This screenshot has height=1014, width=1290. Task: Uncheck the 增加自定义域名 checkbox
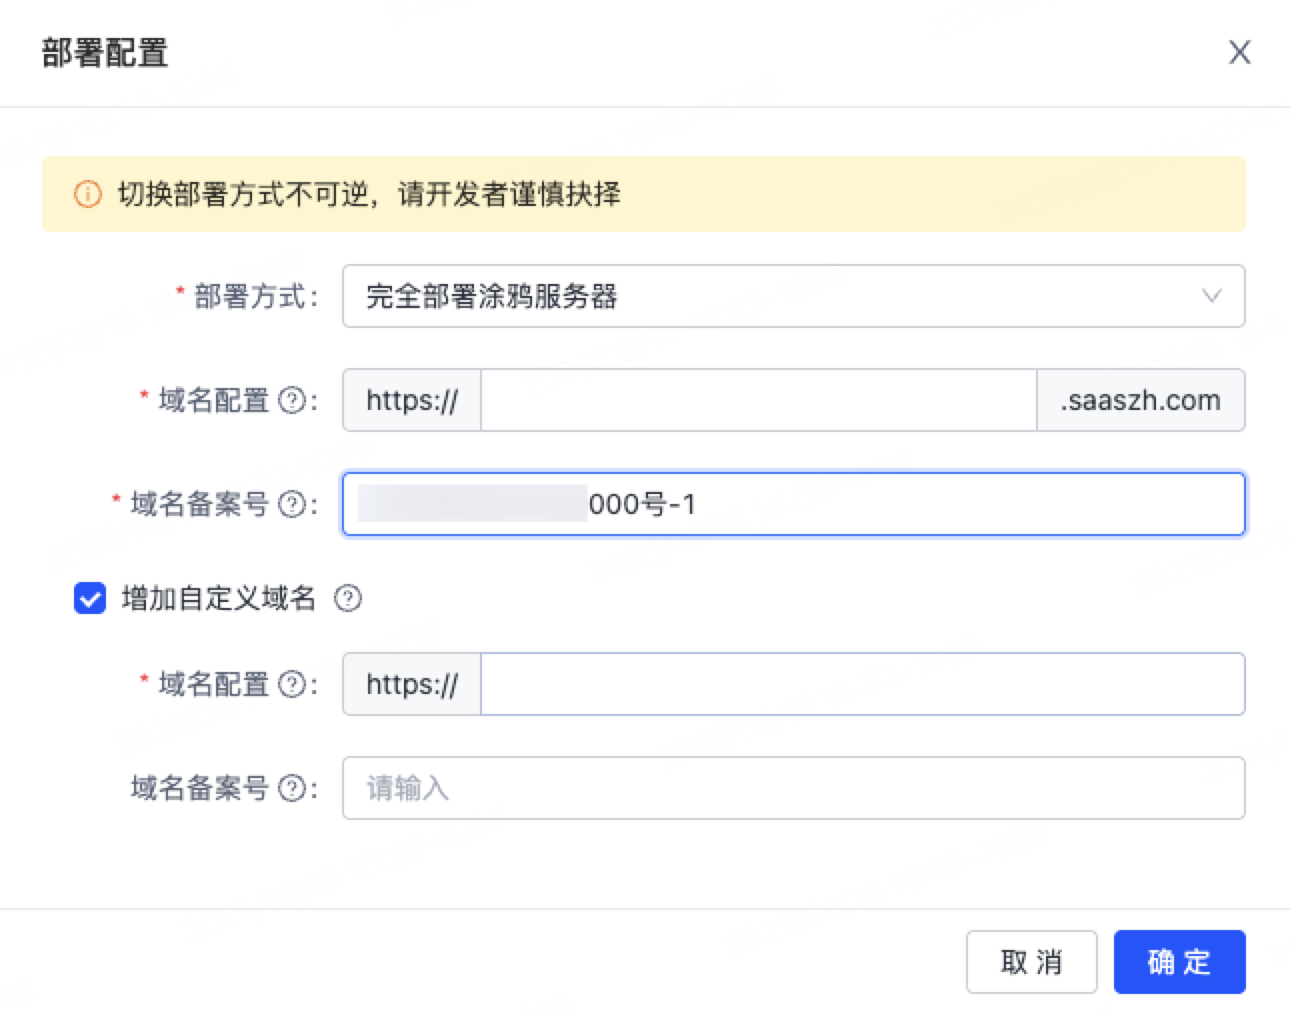tap(90, 599)
